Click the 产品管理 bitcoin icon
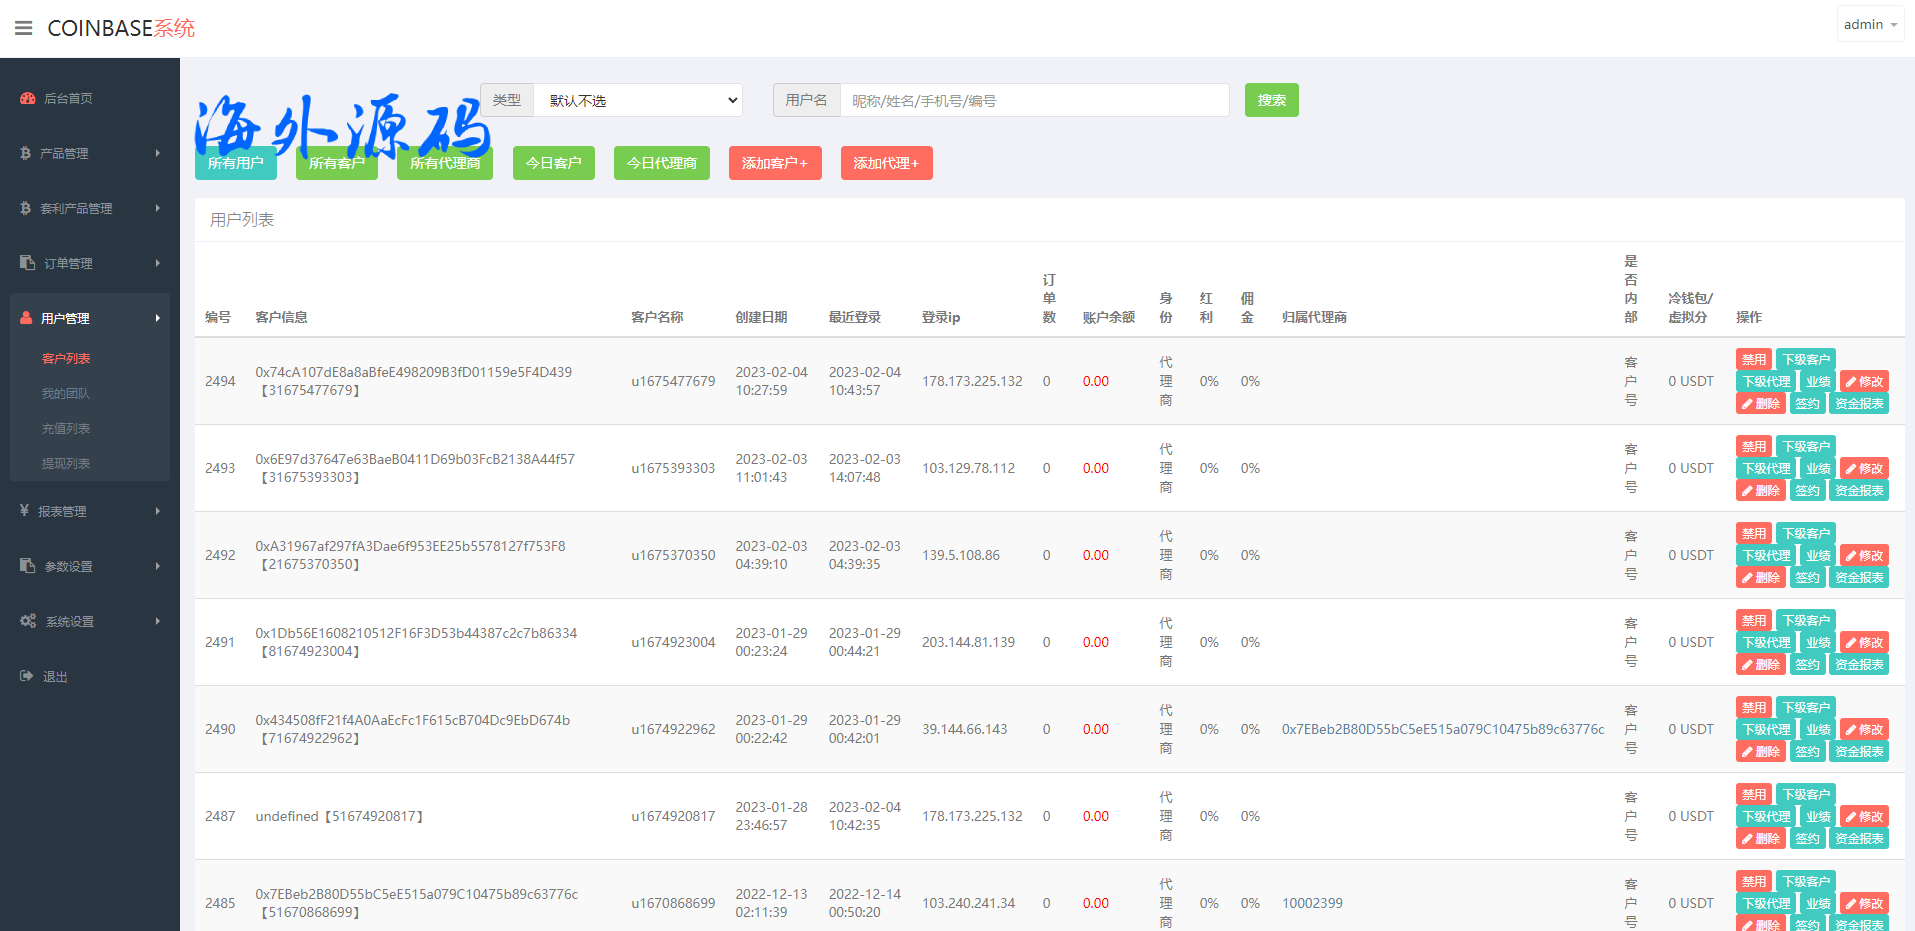1915x931 pixels. pos(25,153)
